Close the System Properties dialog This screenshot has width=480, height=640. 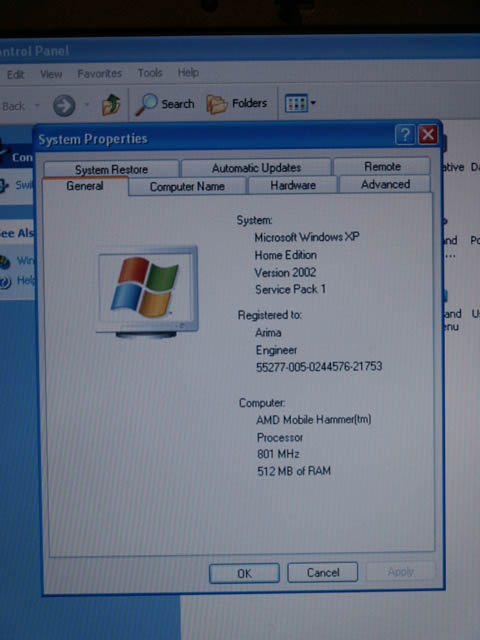(x=428, y=134)
